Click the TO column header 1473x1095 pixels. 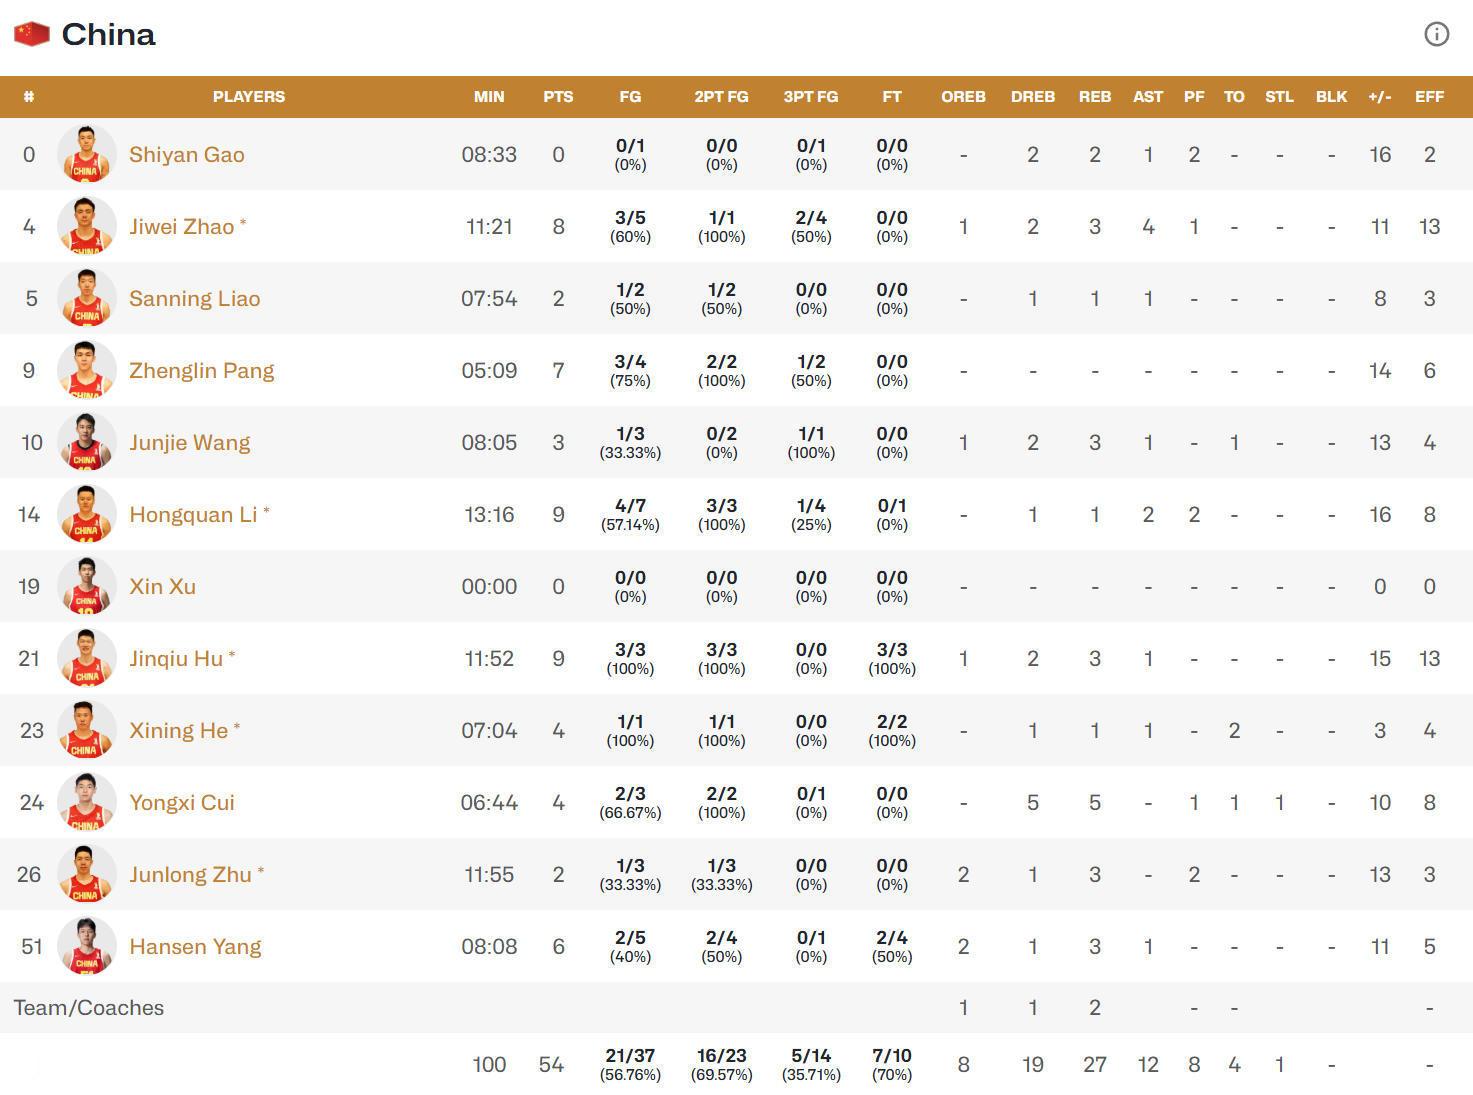coord(1234,97)
